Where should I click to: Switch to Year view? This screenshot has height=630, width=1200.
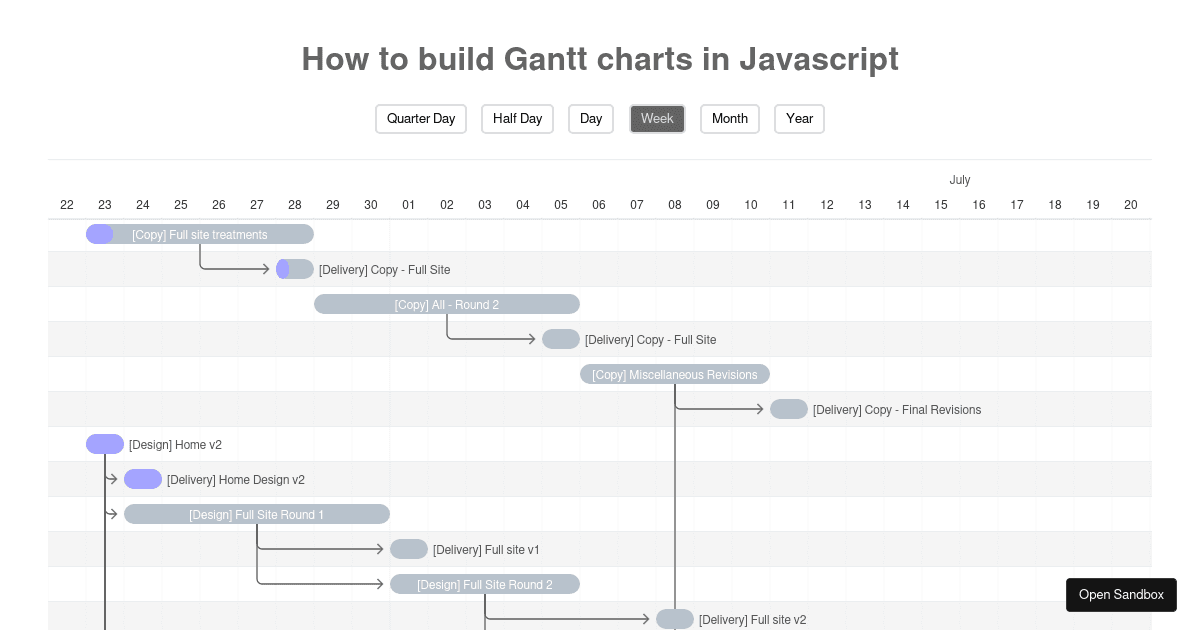tap(799, 118)
